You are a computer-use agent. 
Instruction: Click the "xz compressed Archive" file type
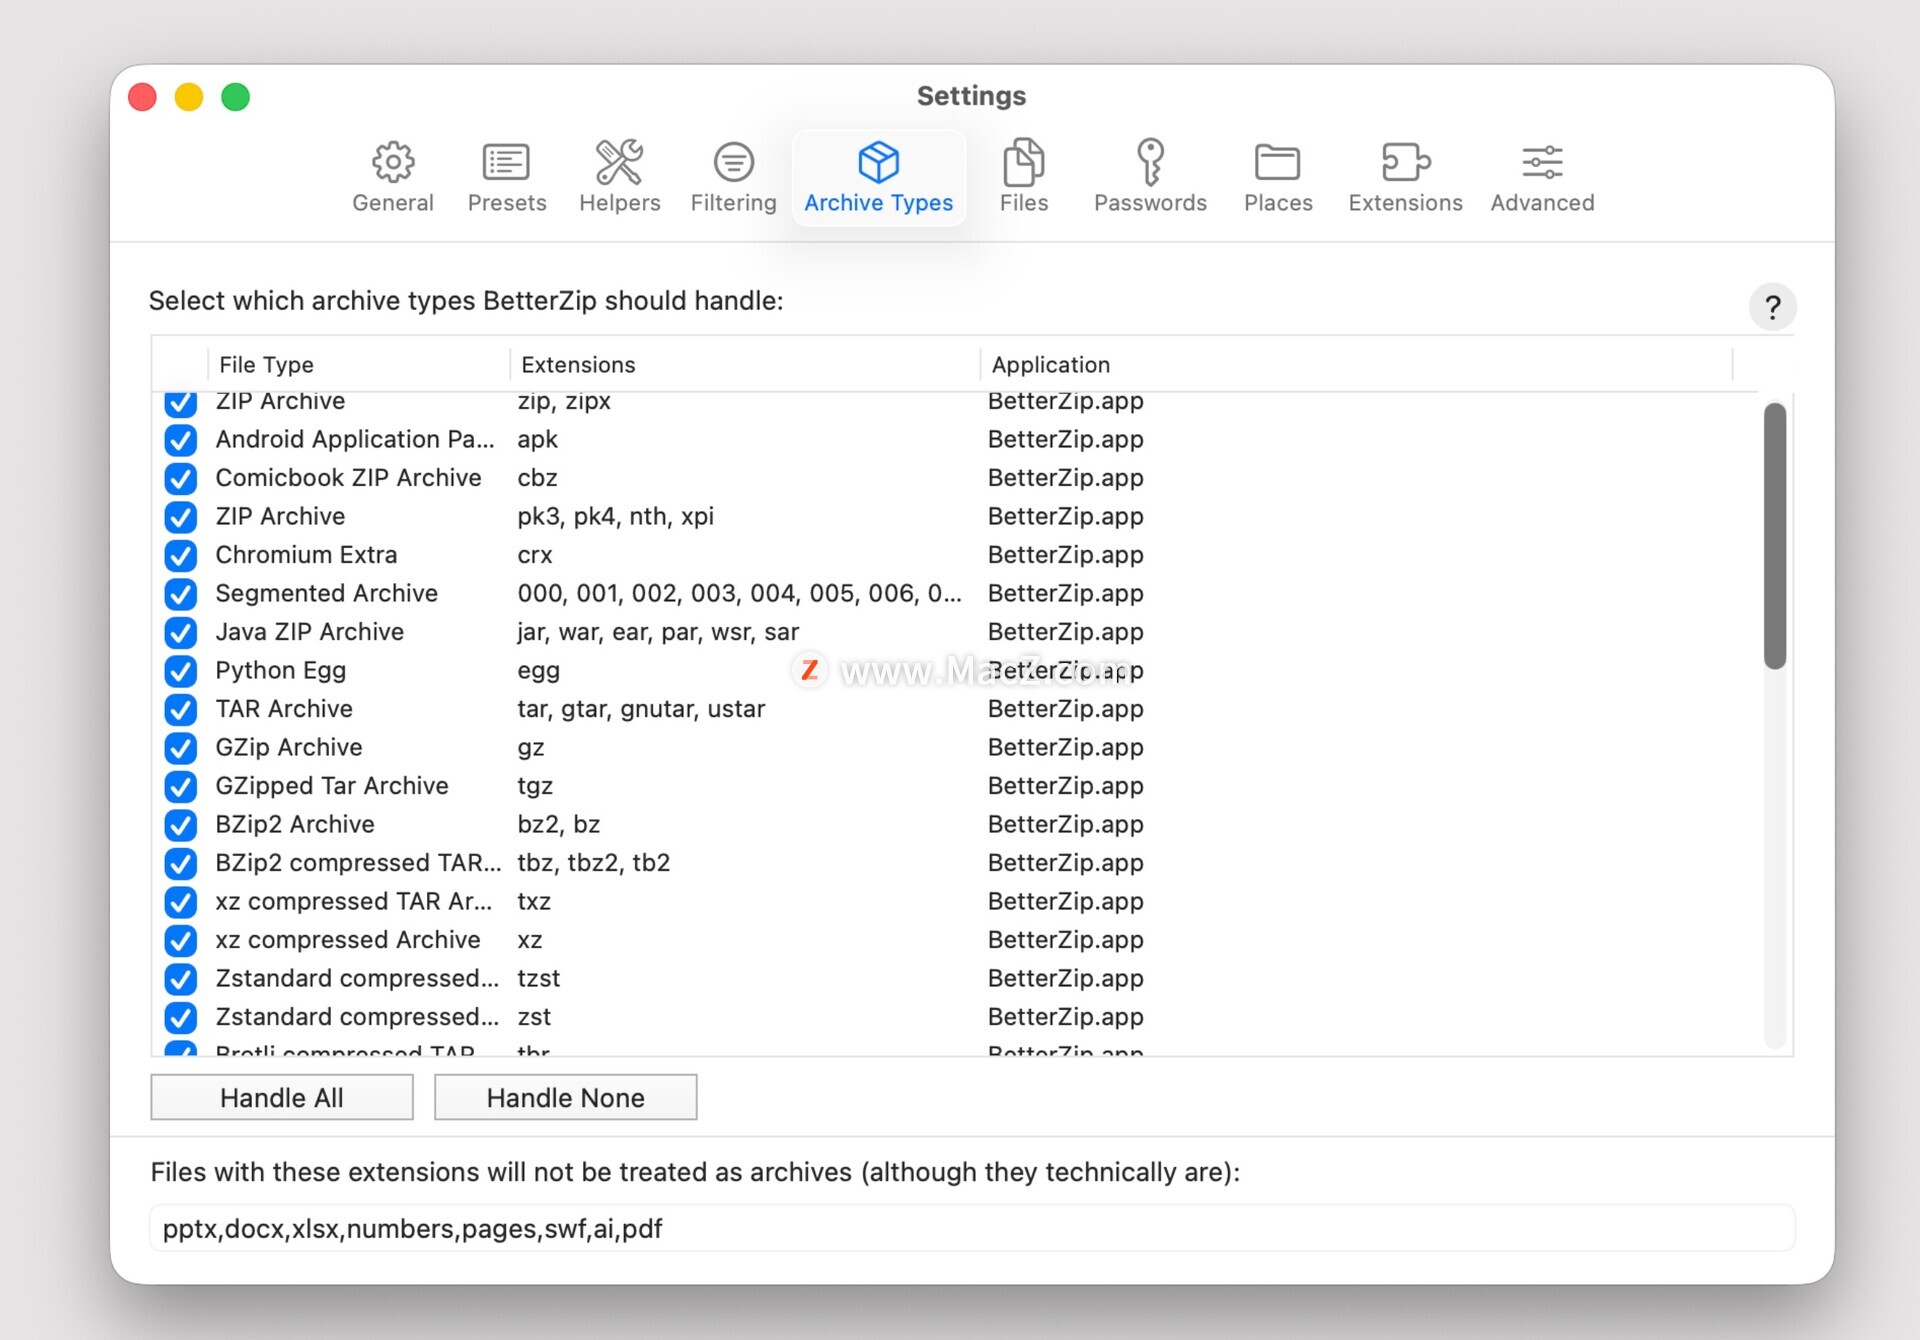click(x=348, y=940)
